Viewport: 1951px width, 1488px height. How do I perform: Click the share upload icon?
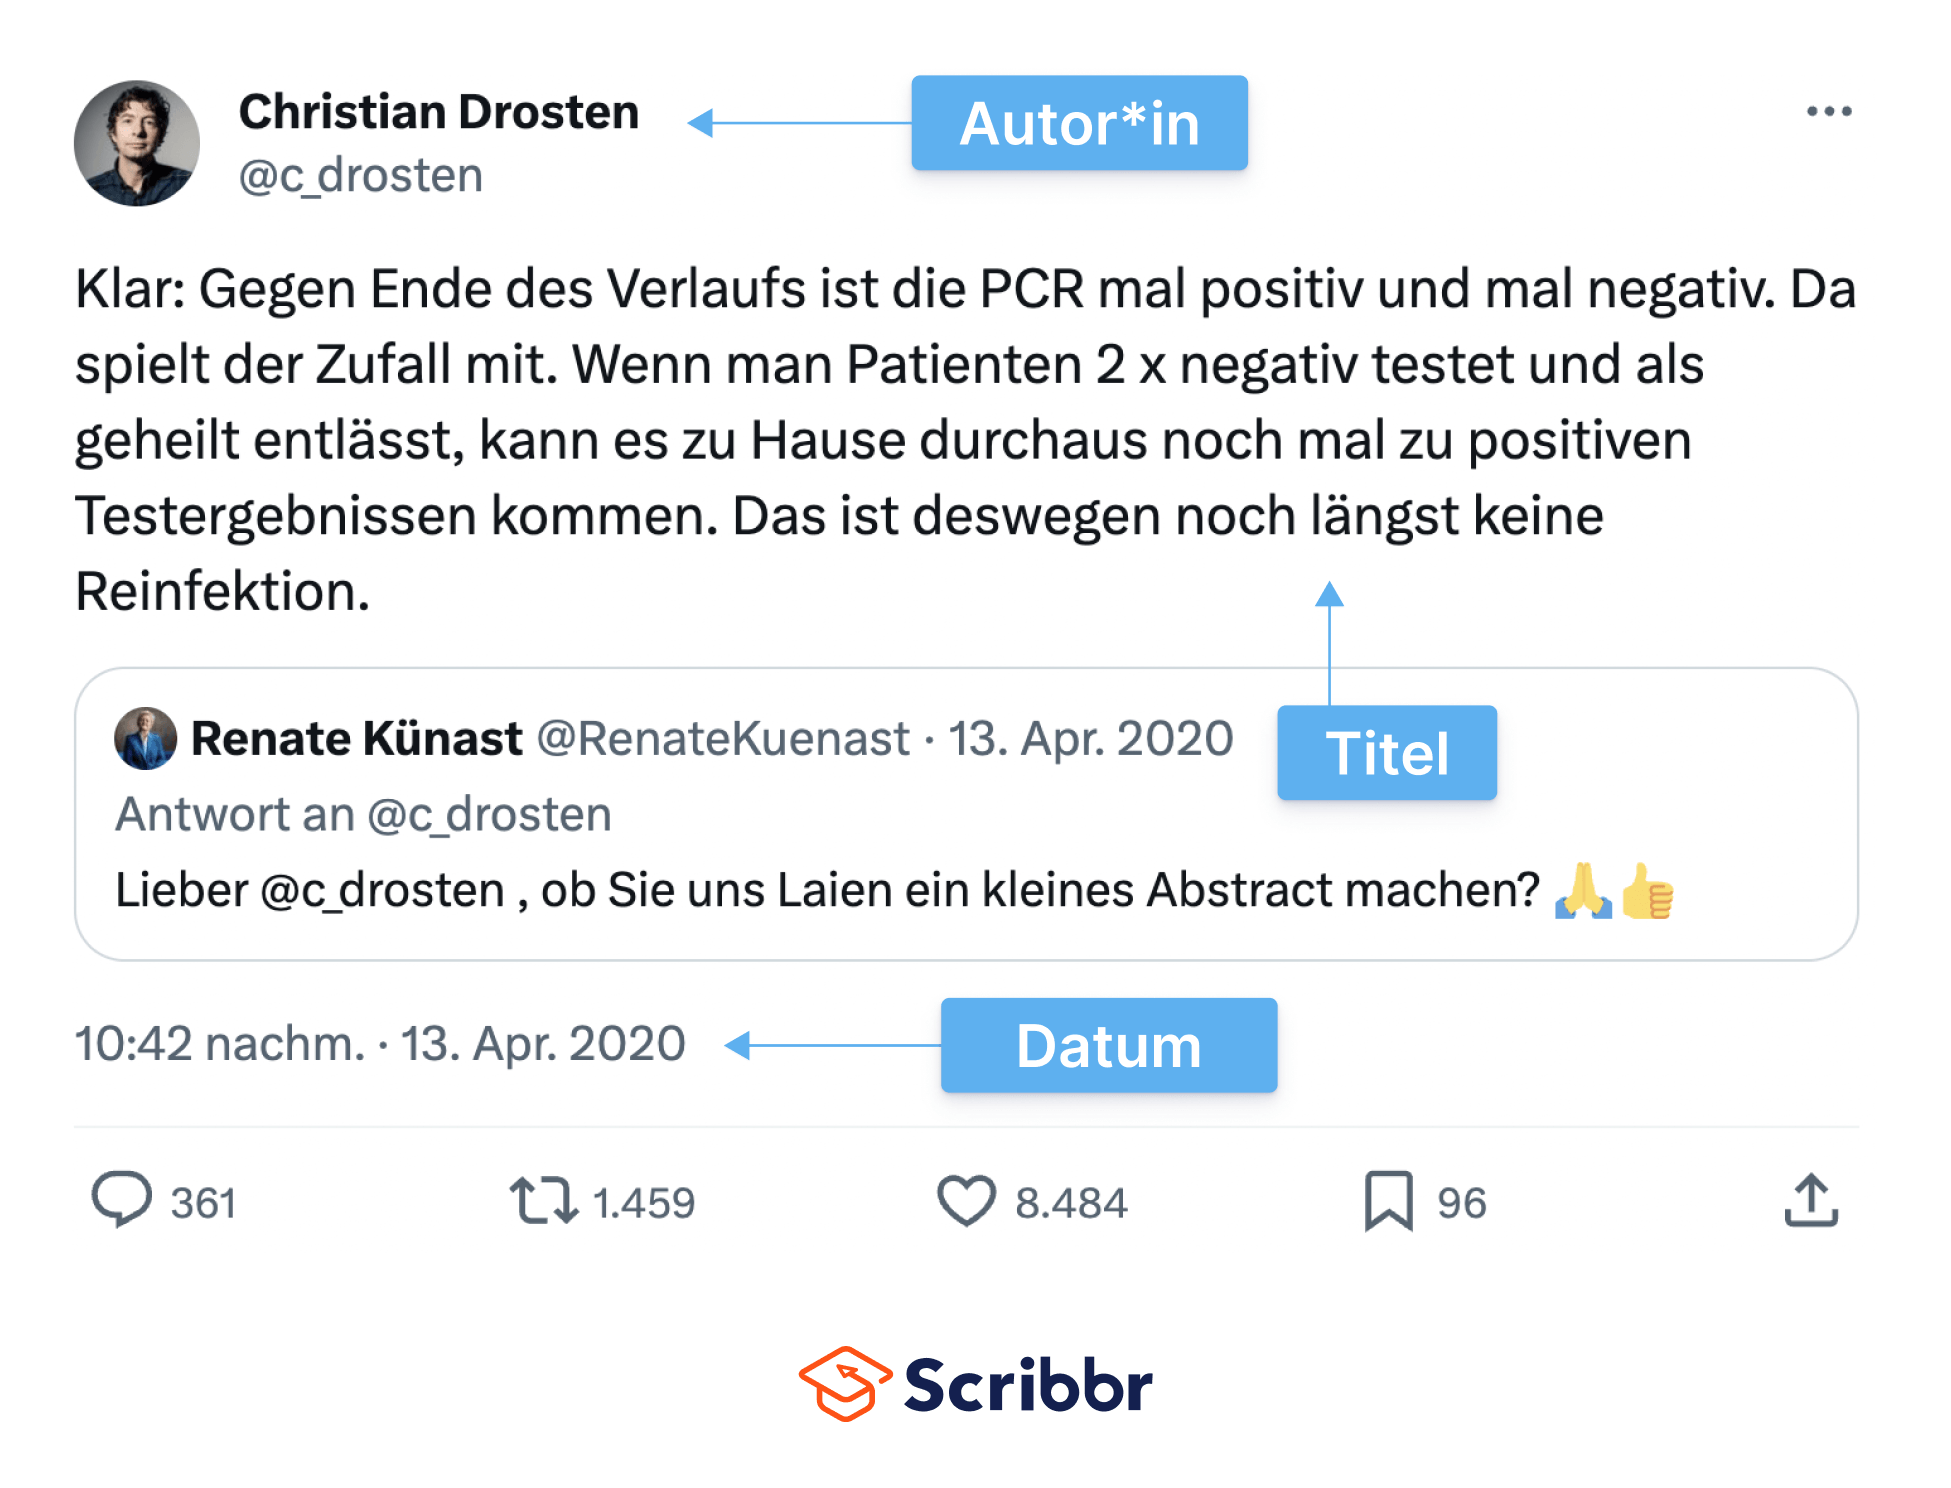pyautogui.click(x=1811, y=1200)
